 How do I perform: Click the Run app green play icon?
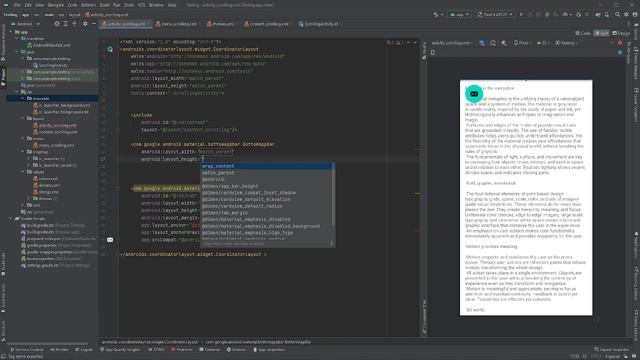coord(521,14)
